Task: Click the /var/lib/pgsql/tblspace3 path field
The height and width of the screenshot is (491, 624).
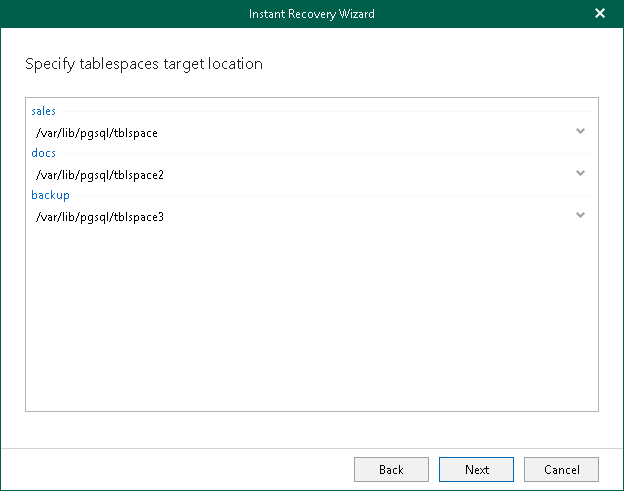Action: [x=100, y=216]
